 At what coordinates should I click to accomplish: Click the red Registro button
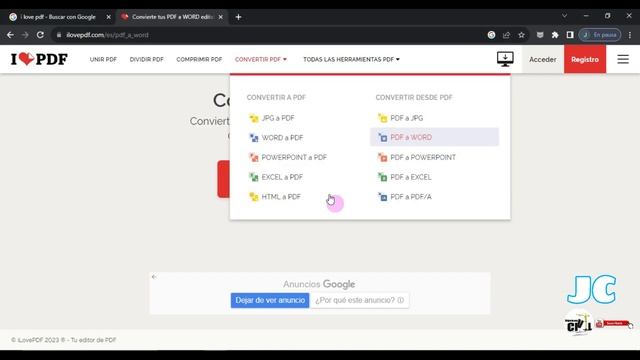(x=585, y=59)
